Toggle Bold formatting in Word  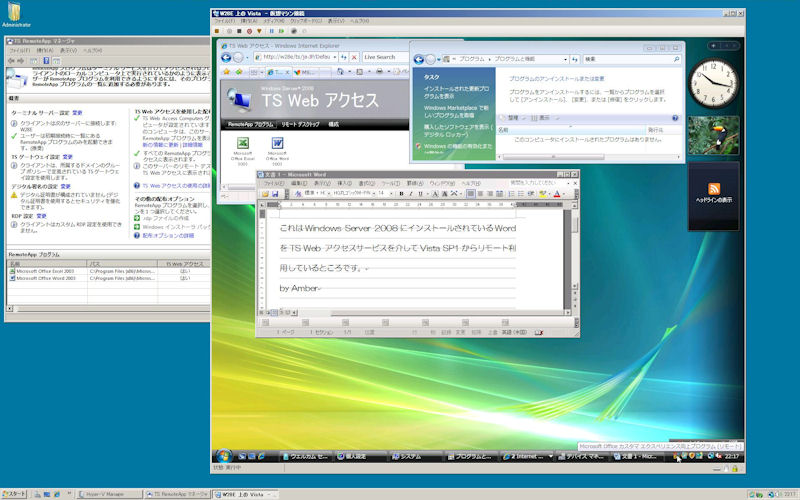(401, 194)
